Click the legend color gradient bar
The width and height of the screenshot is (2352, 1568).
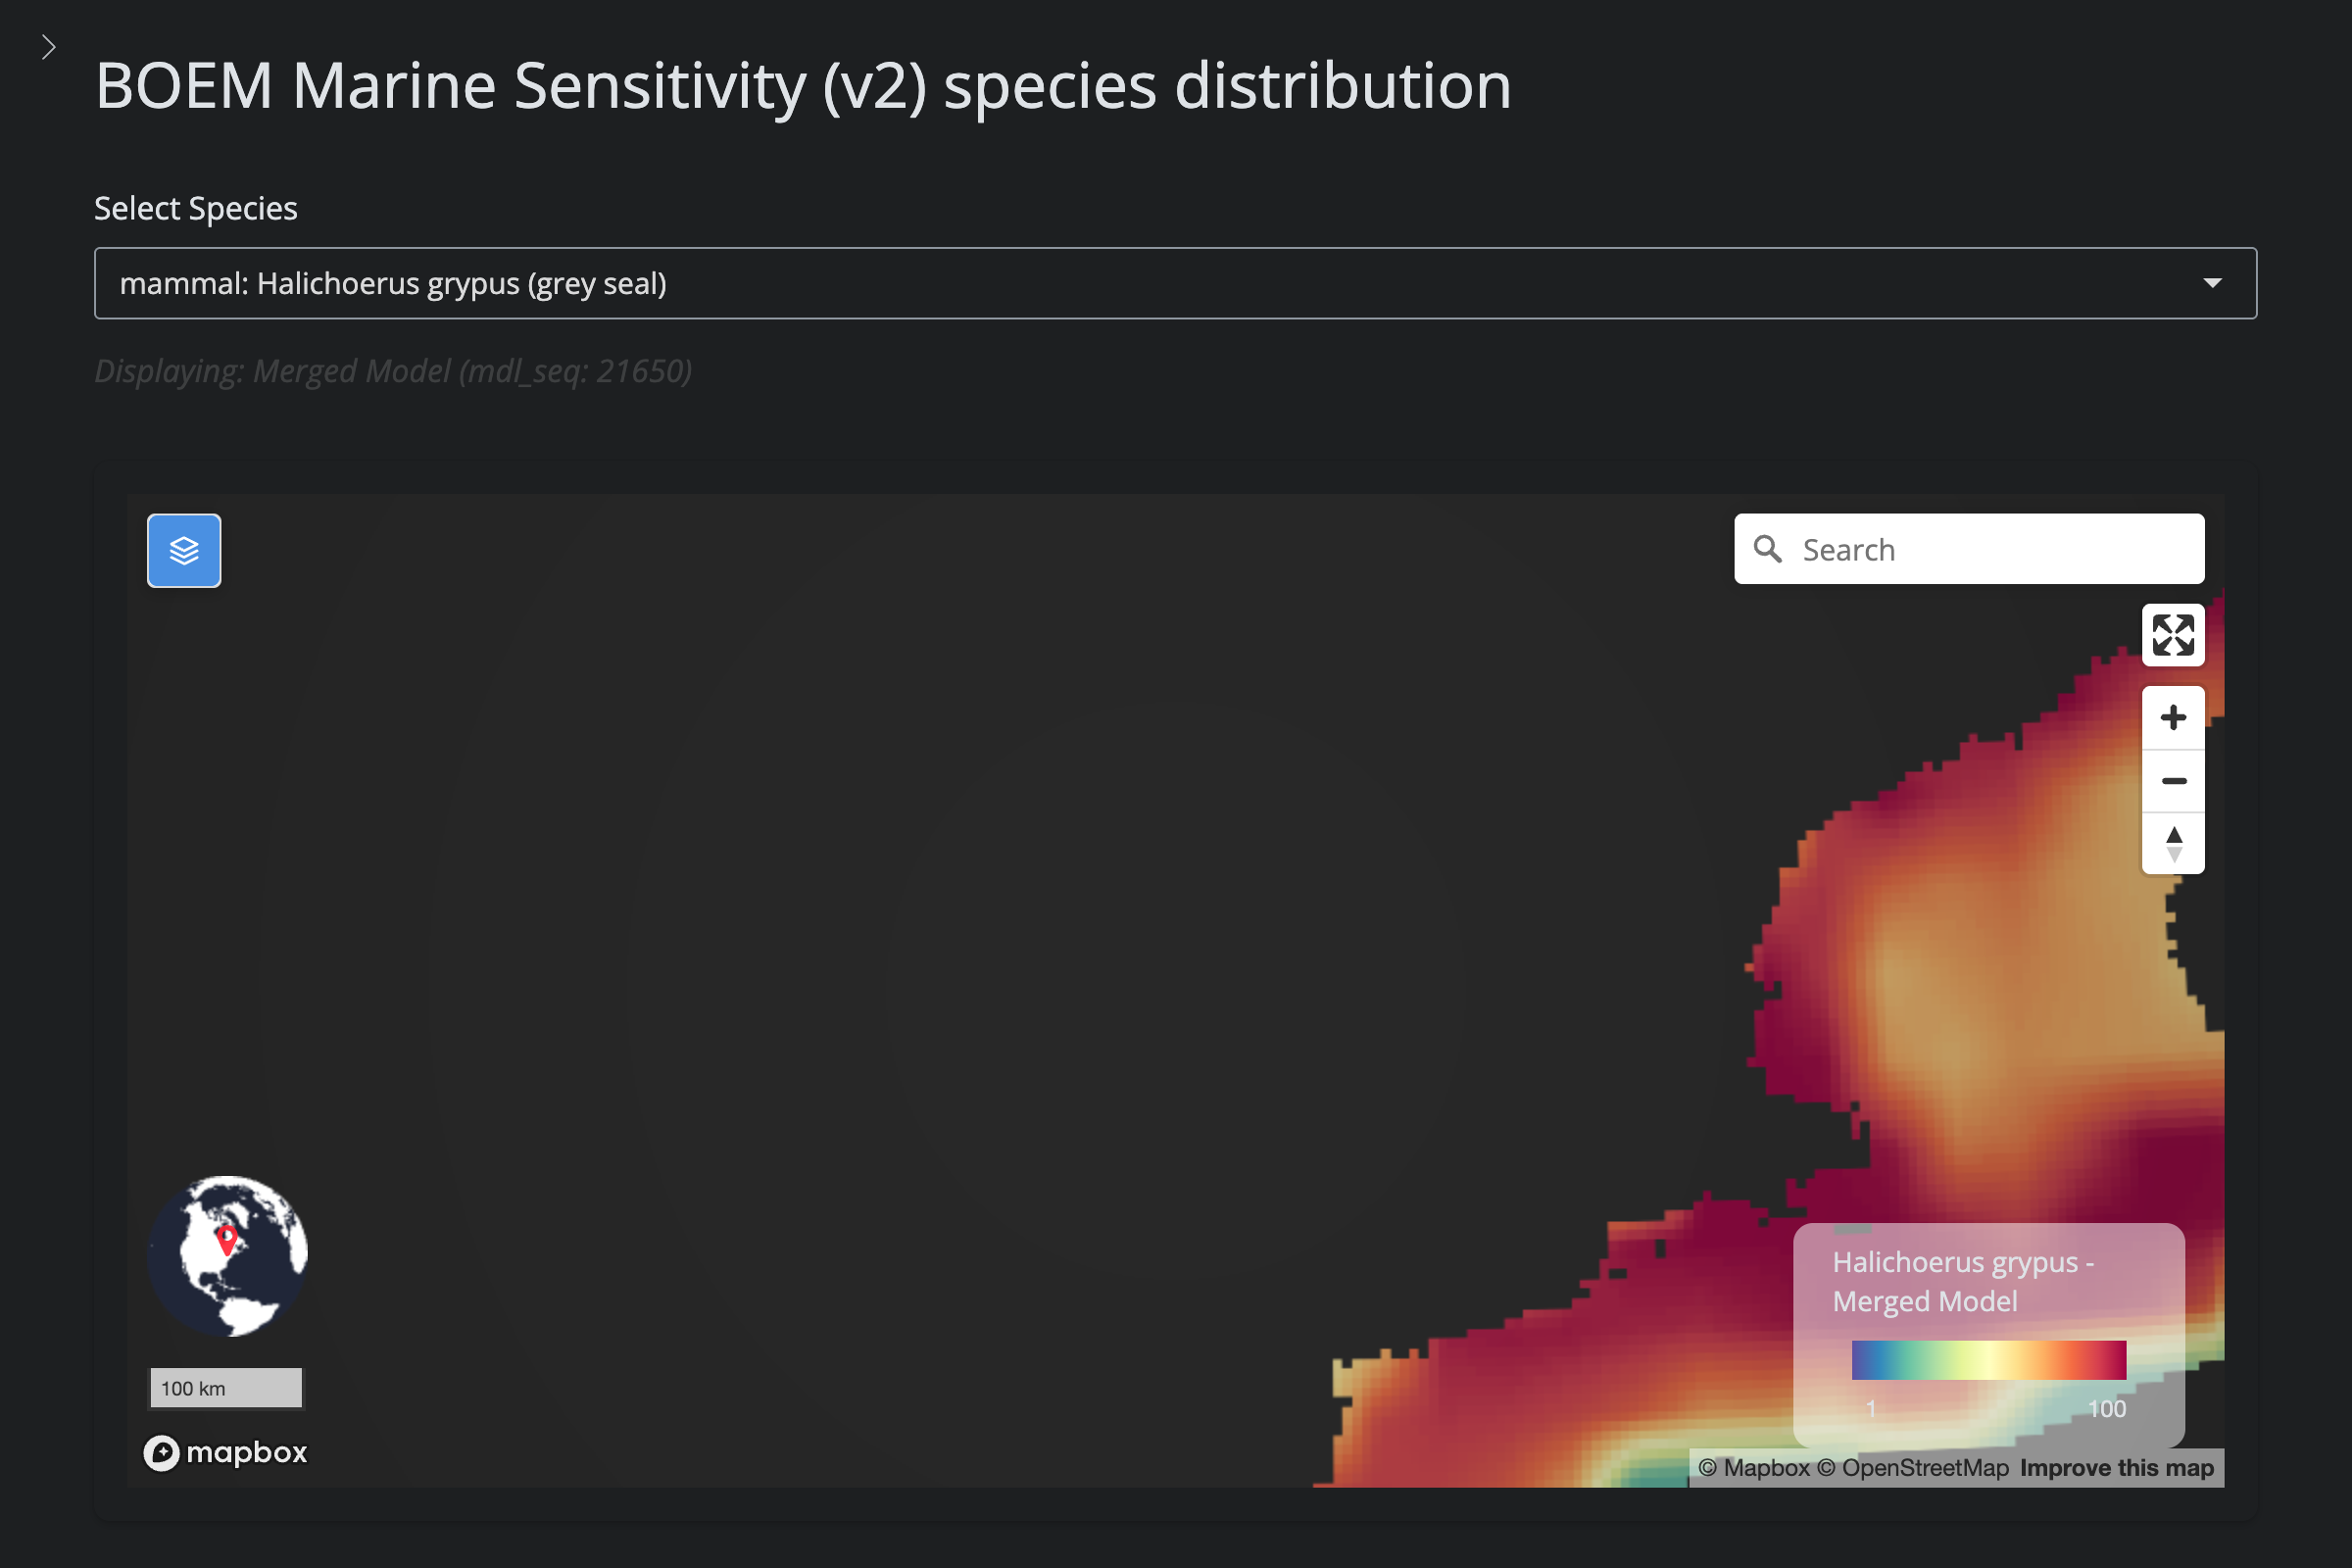(x=1988, y=1360)
